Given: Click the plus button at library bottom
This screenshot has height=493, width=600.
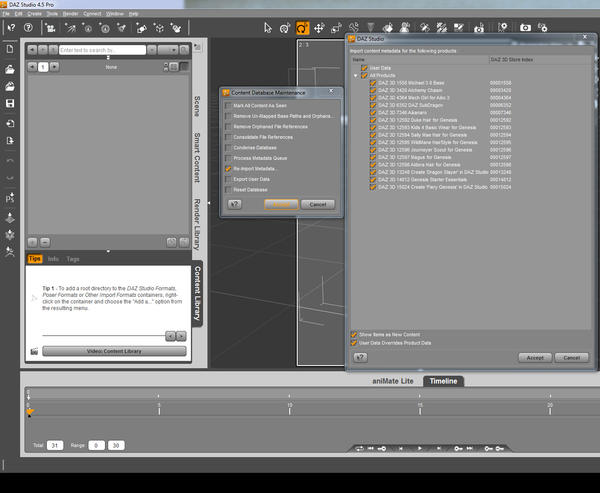Looking at the screenshot, I should (33, 242).
